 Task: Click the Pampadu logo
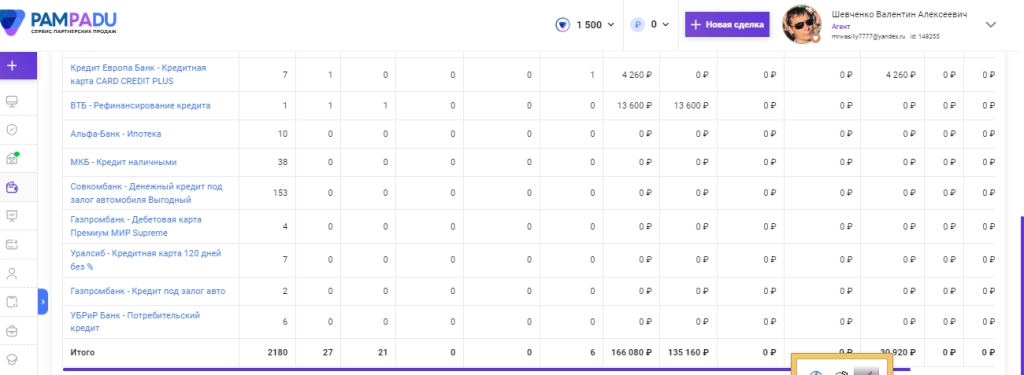(x=59, y=22)
